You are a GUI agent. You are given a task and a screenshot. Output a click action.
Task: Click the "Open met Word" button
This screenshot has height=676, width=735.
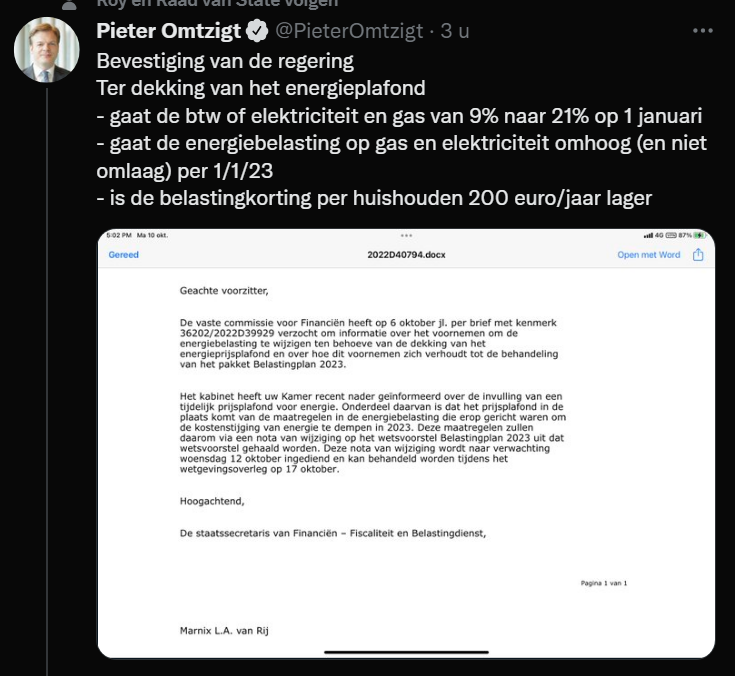point(648,255)
